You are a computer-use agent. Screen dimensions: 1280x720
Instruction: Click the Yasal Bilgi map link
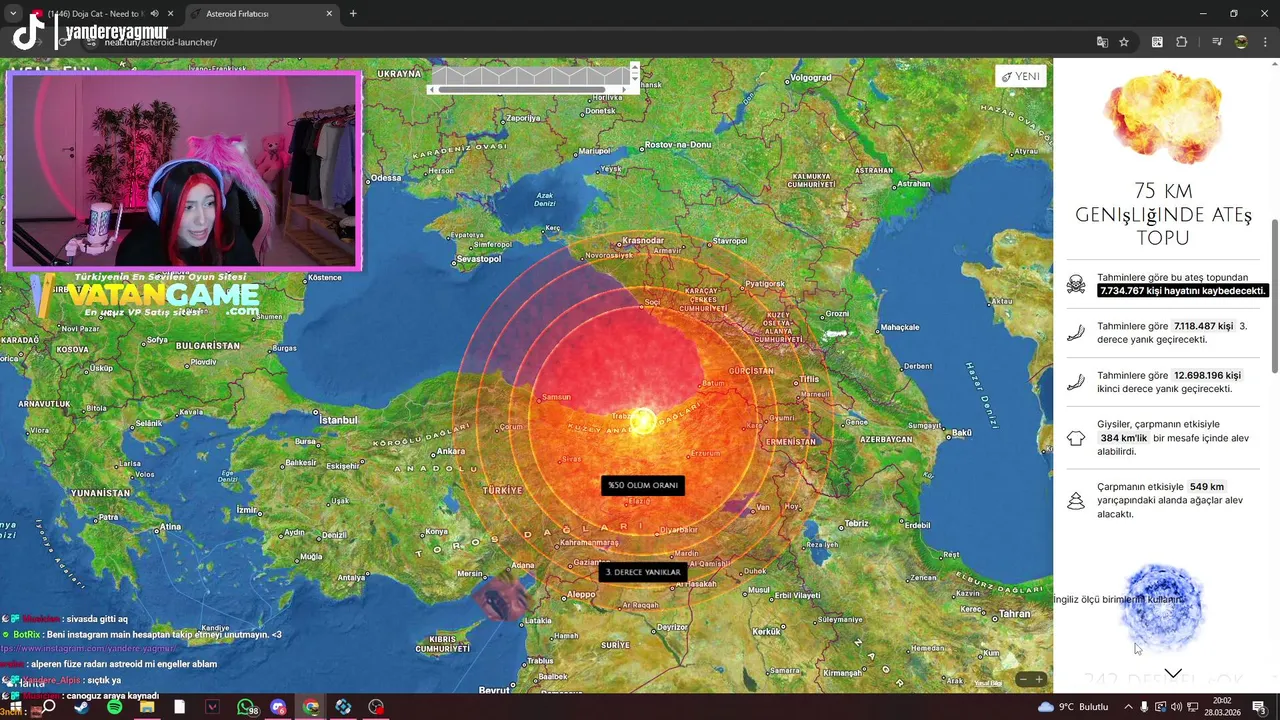pyautogui.click(x=988, y=684)
